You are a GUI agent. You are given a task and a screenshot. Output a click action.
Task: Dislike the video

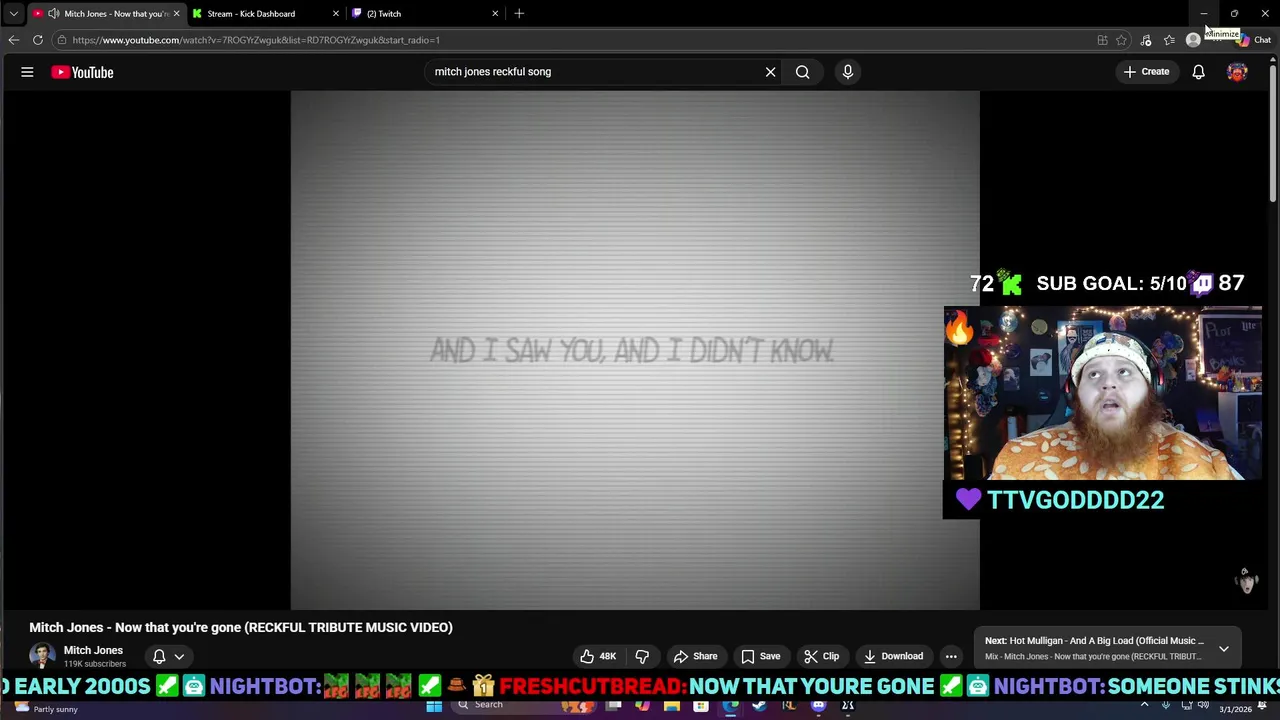(x=642, y=656)
